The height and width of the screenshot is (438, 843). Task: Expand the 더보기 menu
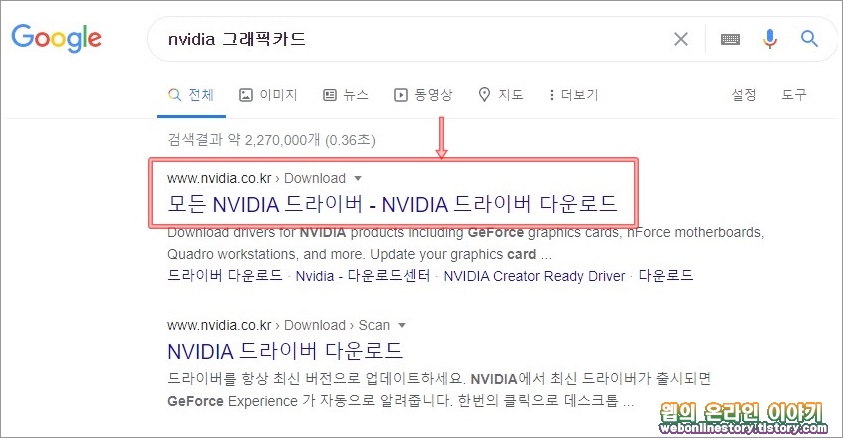573,95
